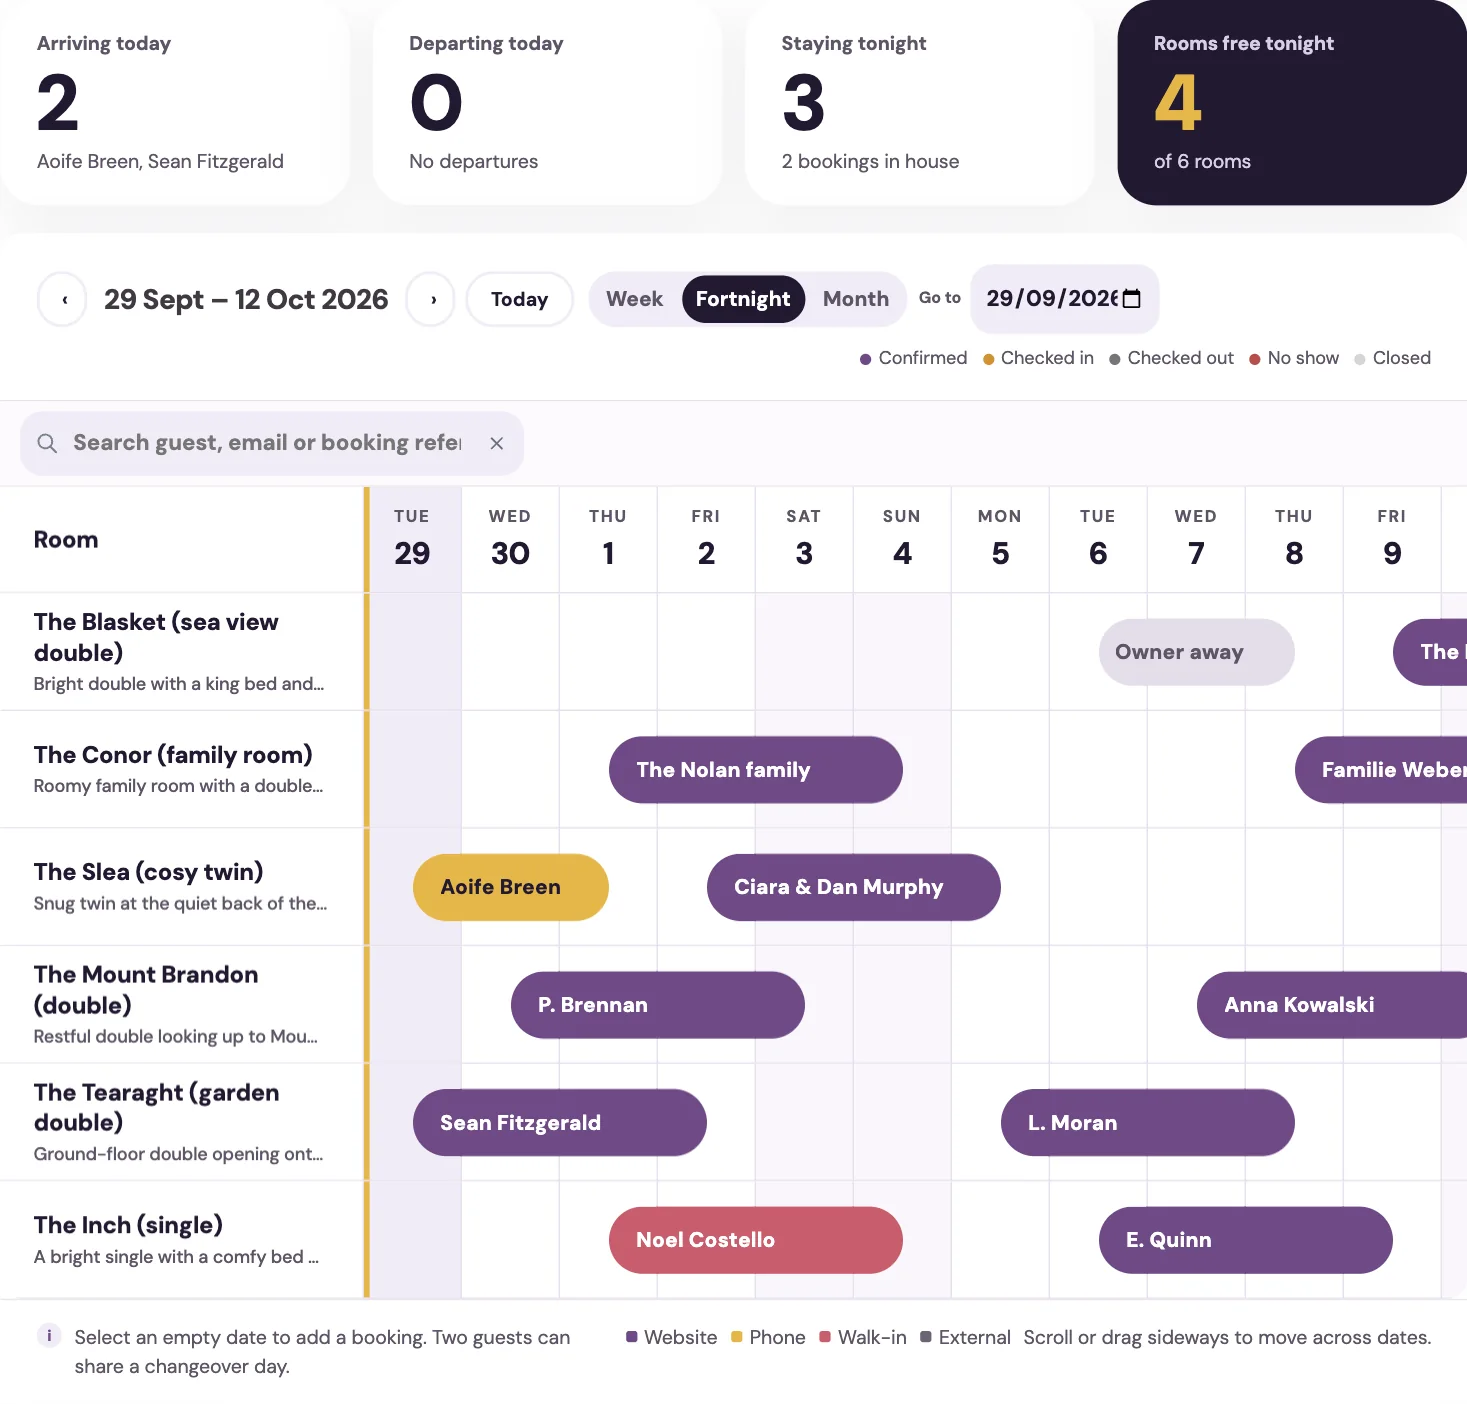1467x1404 pixels.
Task: Click the Staying tonight card
Action: pyautogui.click(x=920, y=103)
